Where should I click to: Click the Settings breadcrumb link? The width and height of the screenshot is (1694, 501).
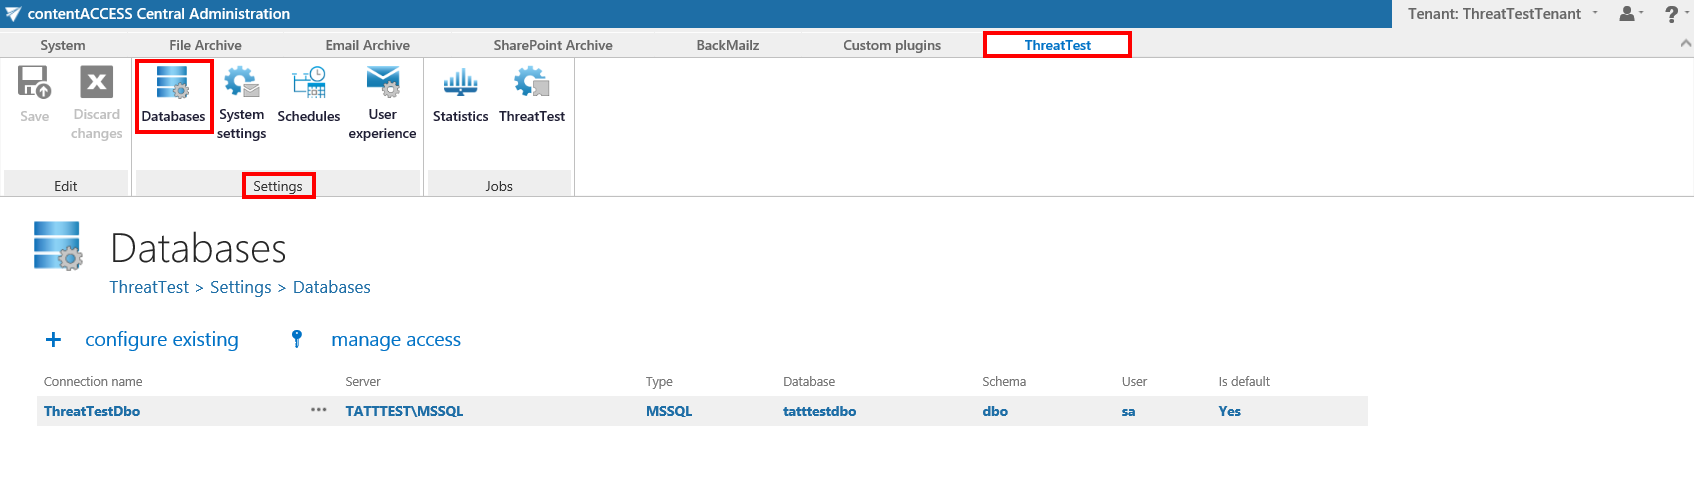click(x=241, y=287)
